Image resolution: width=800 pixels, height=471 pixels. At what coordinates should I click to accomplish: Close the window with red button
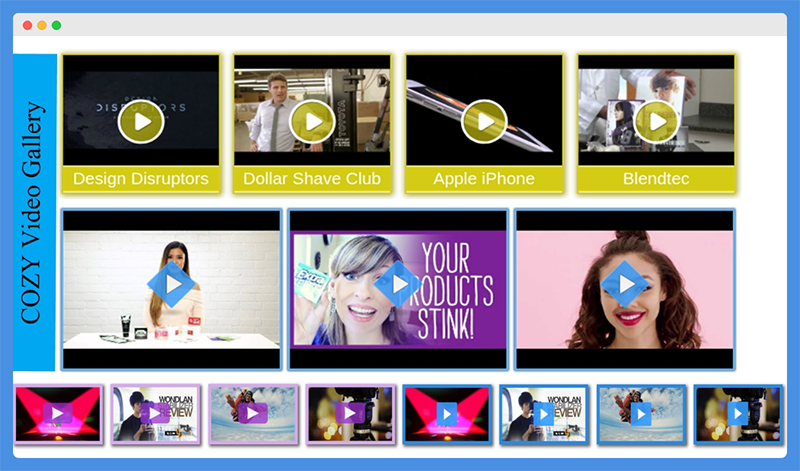[x=28, y=25]
